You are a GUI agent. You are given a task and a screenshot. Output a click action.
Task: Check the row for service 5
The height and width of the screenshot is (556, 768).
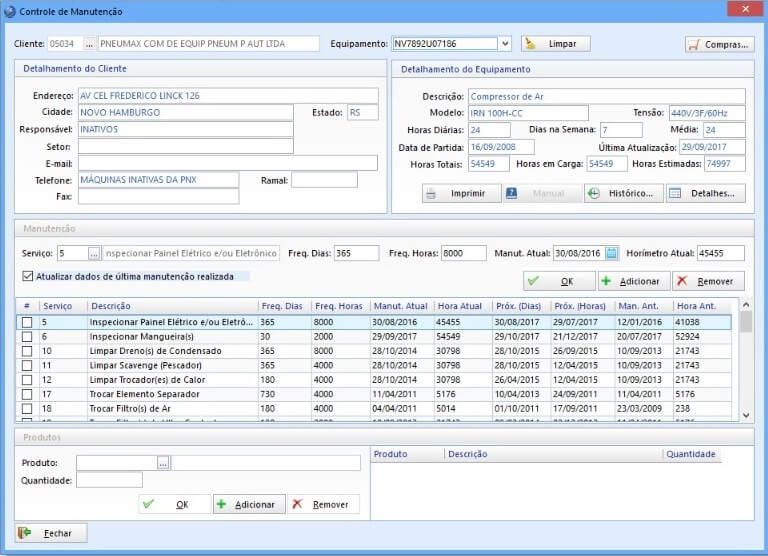[27, 323]
